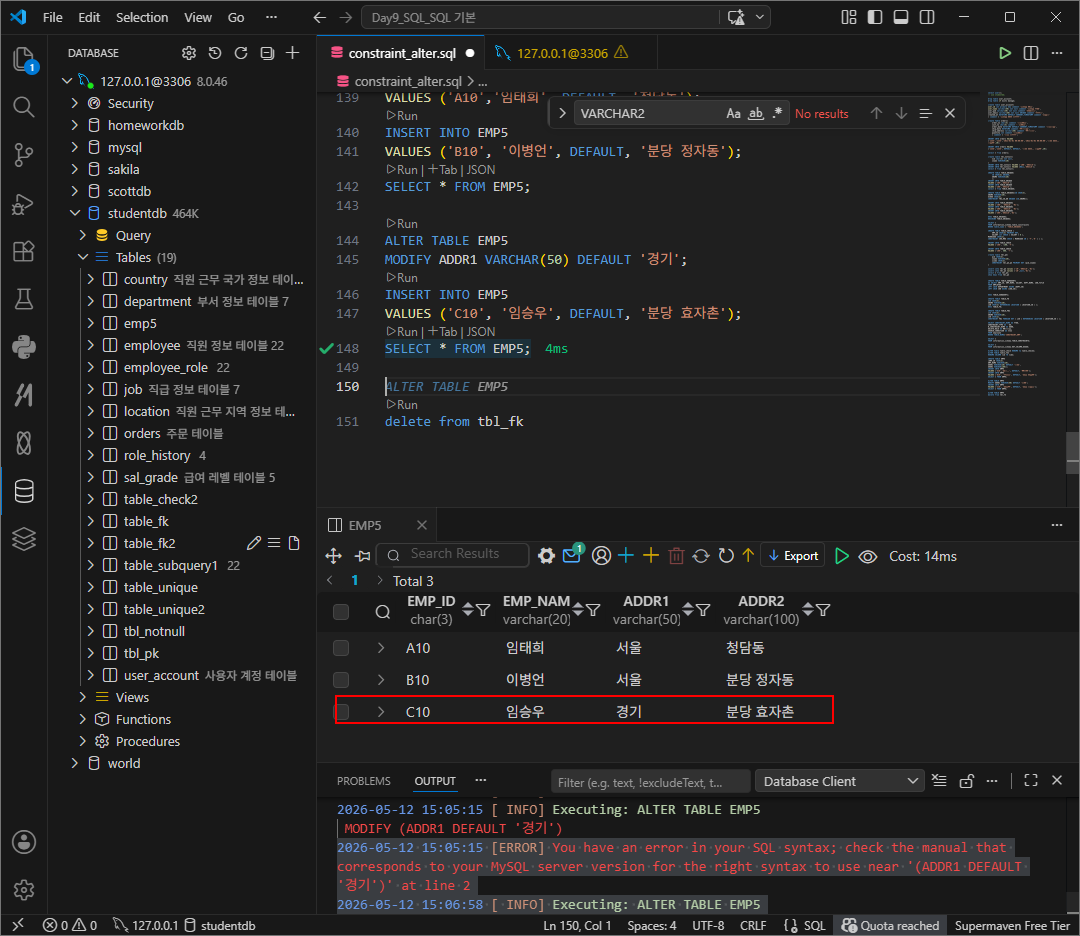Open database panel settings gear
Viewport: 1080px width, 936px height.
tap(189, 53)
